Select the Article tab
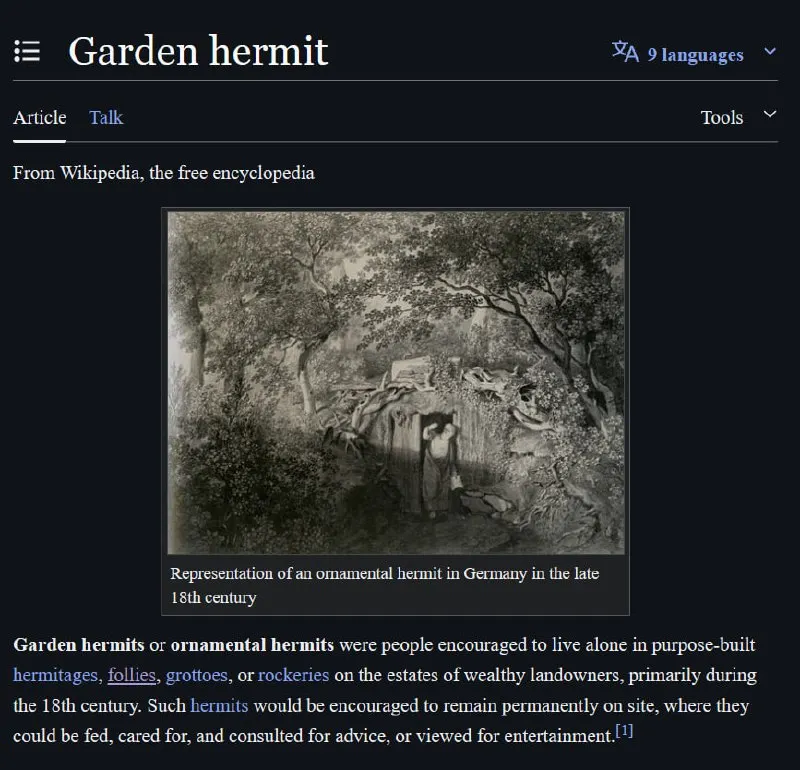The image size is (800, 770). tap(40, 117)
